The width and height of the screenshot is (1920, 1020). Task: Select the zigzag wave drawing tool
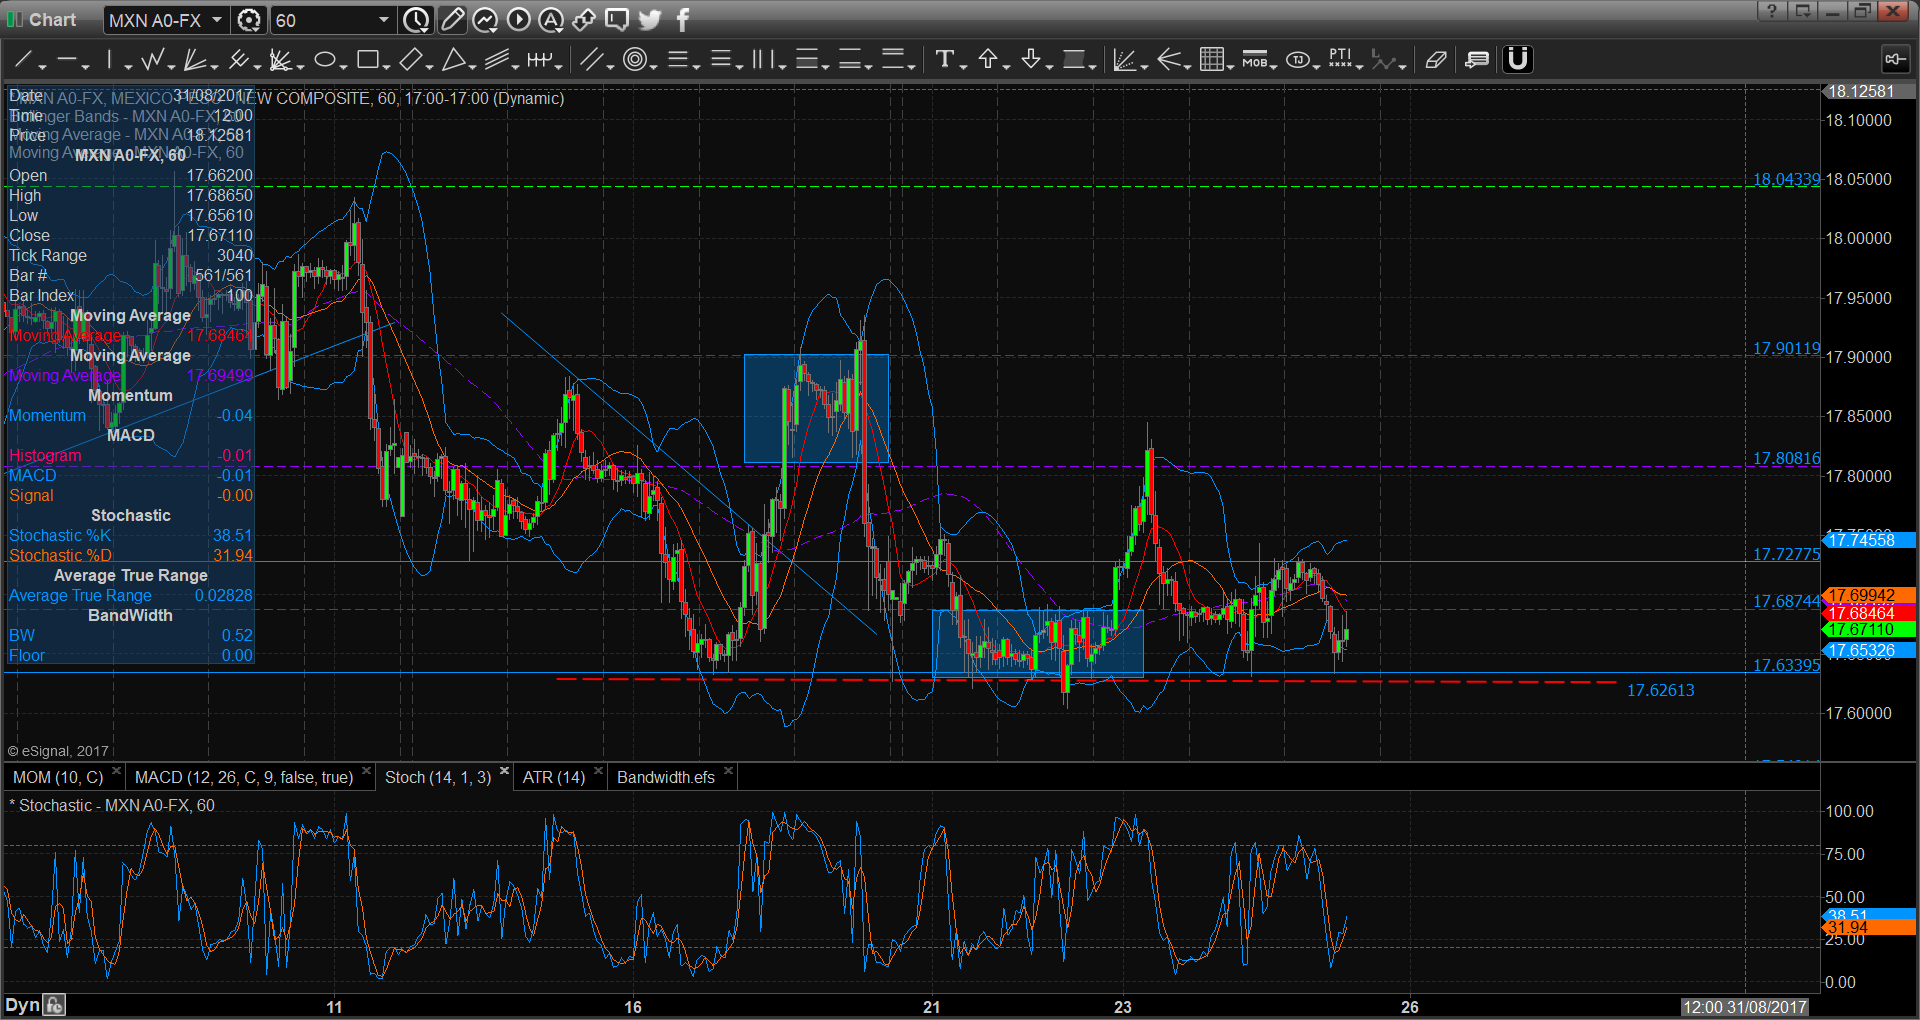click(x=152, y=60)
